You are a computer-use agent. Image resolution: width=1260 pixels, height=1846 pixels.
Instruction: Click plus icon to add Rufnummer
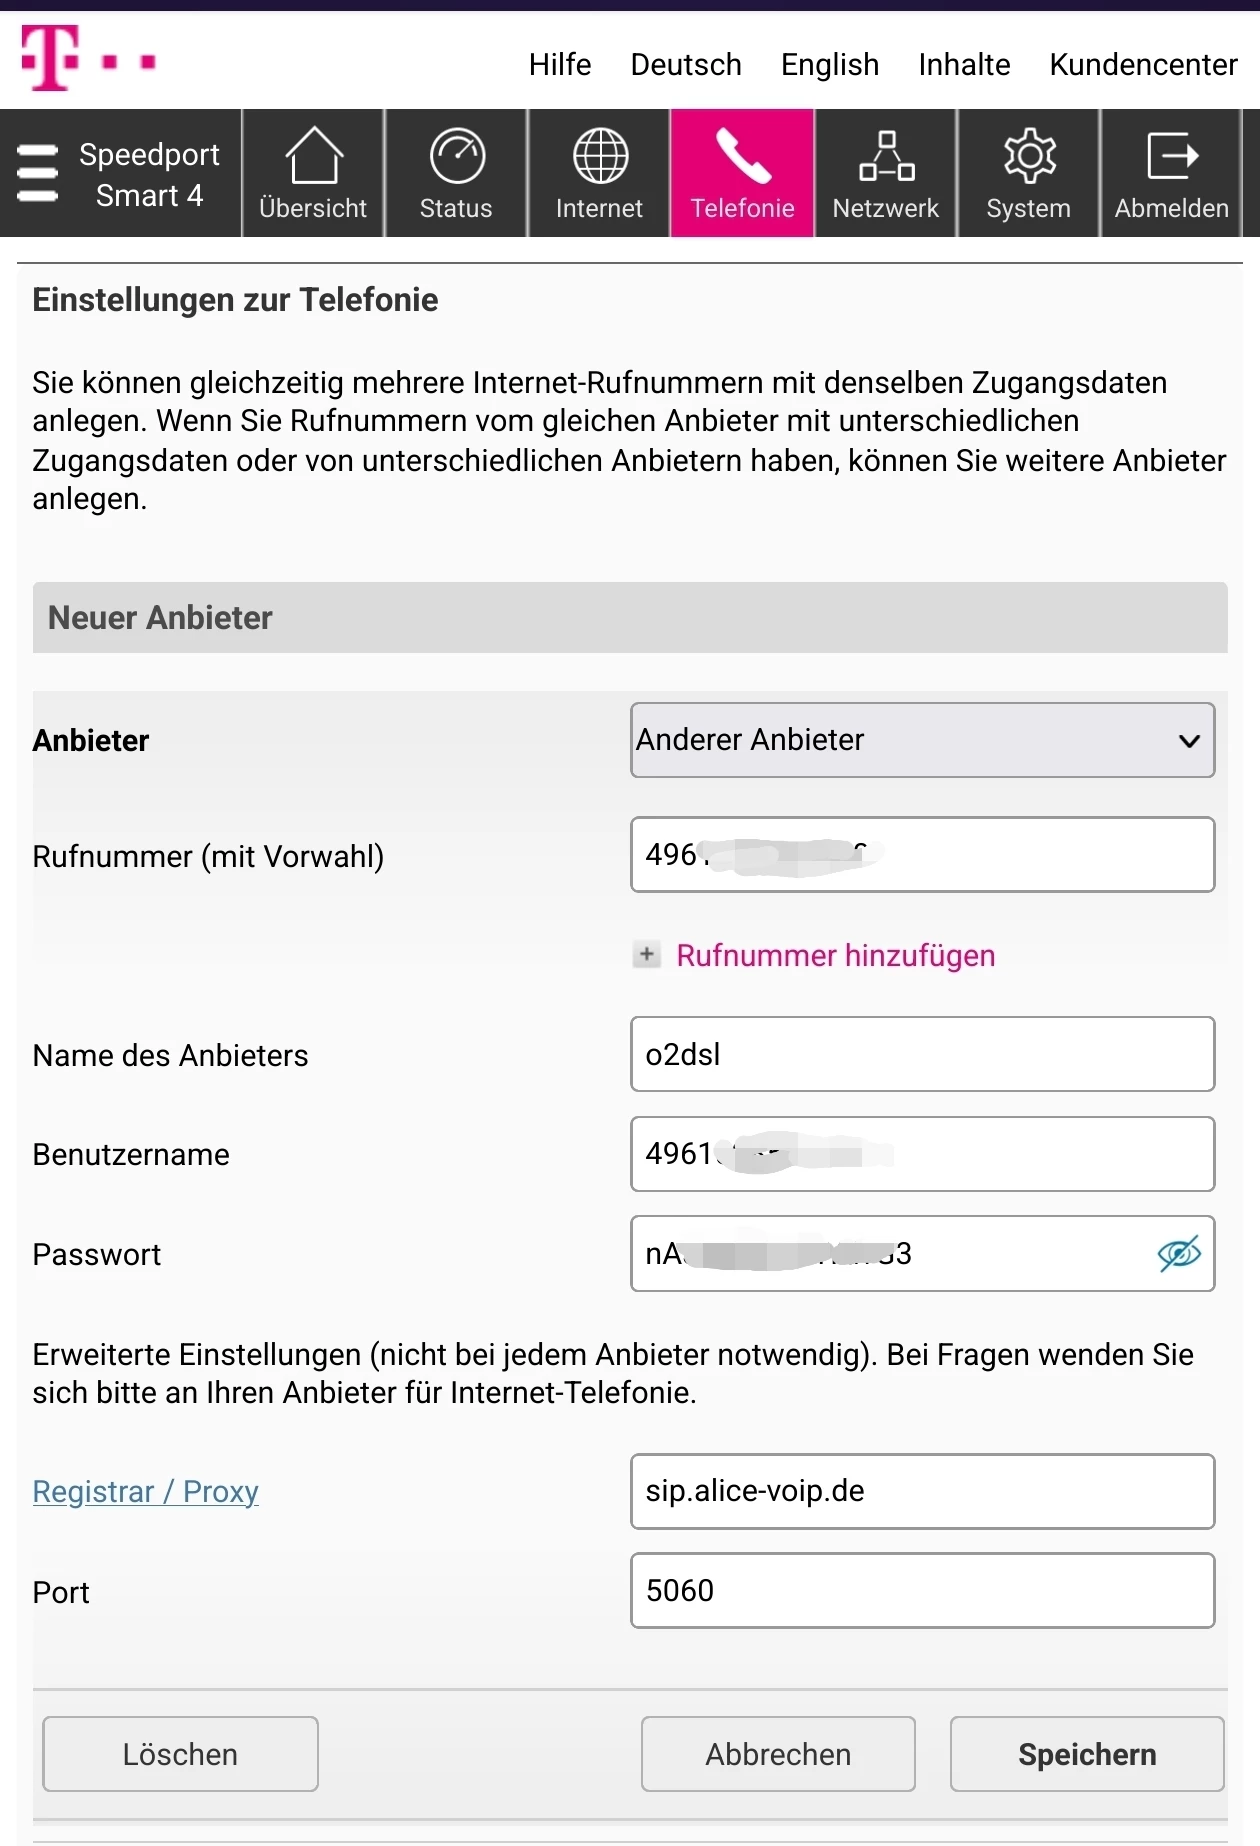pyautogui.click(x=647, y=955)
